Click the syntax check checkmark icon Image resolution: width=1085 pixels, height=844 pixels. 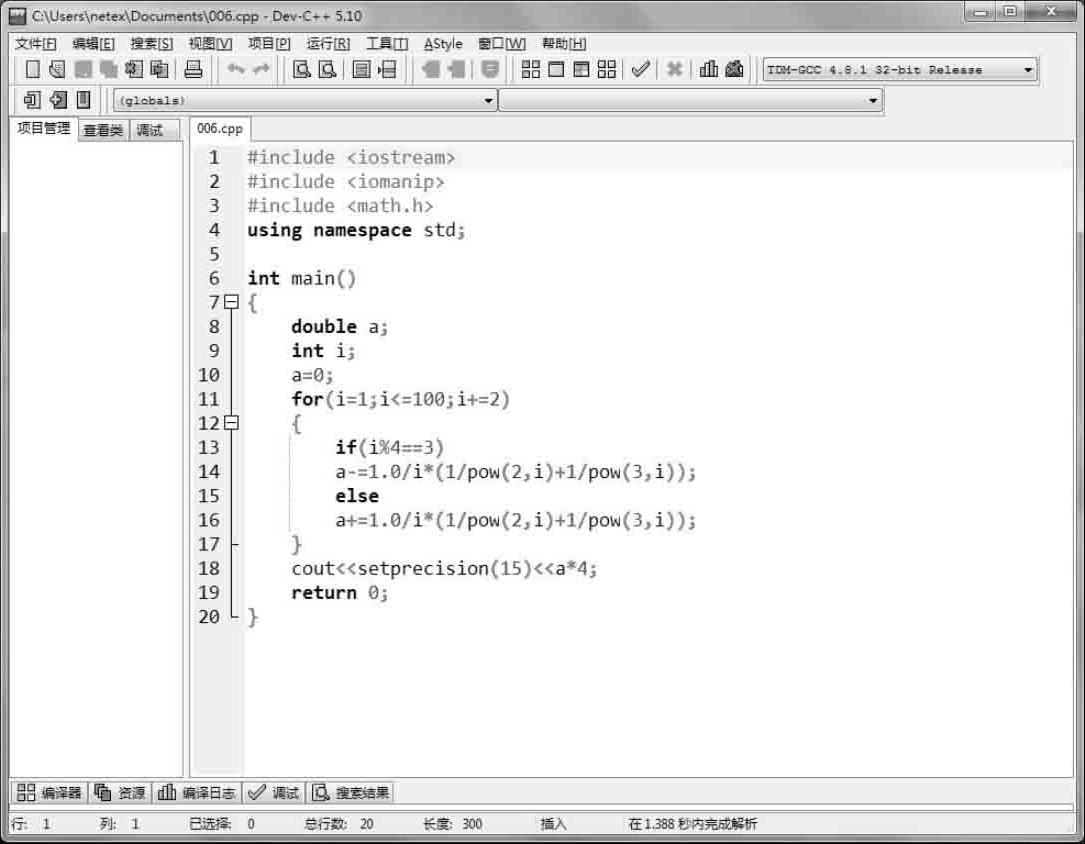tap(640, 70)
